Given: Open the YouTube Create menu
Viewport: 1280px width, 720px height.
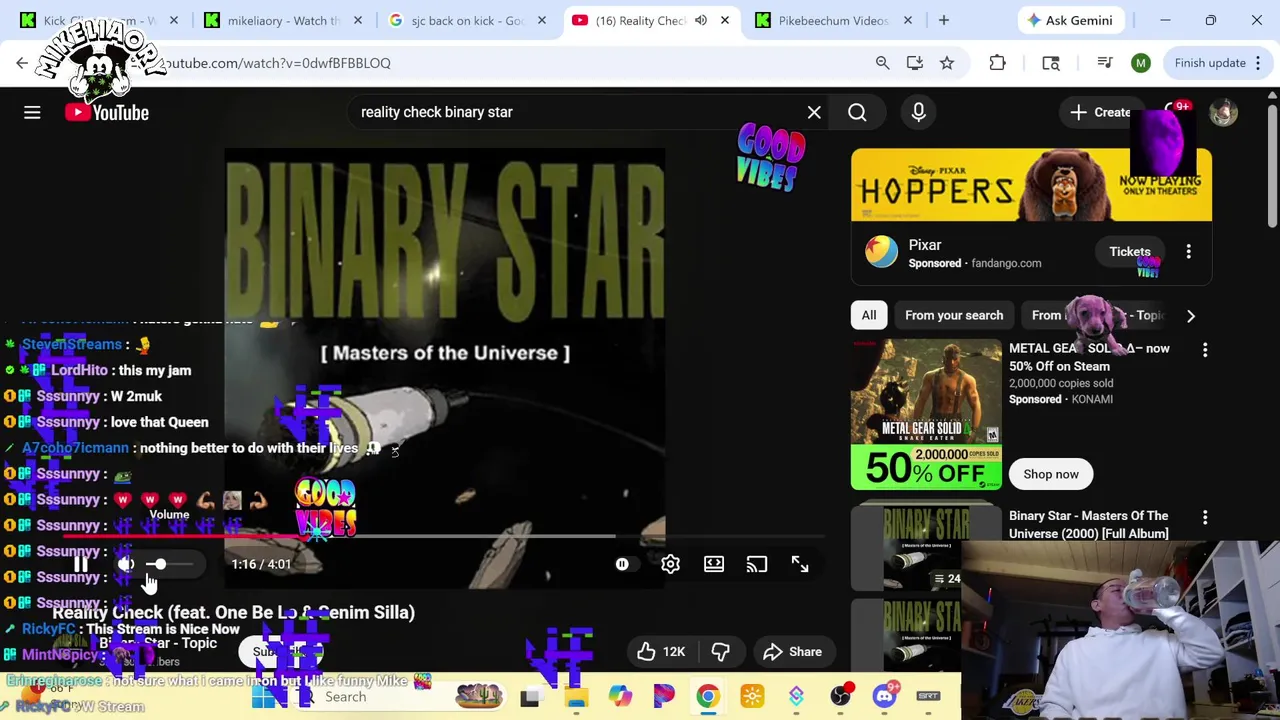Looking at the screenshot, I should pos(1100,112).
